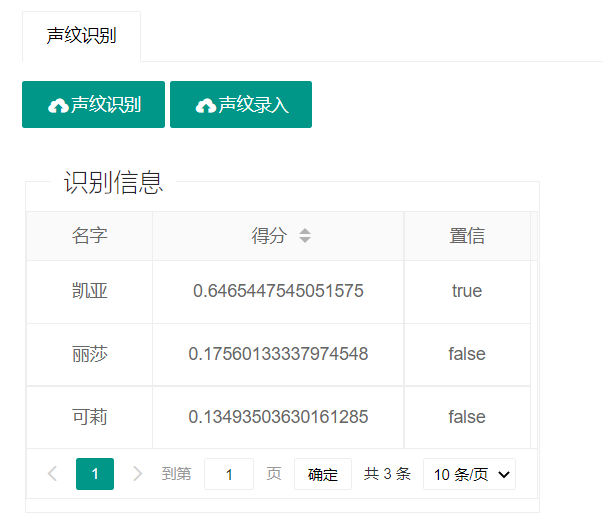This screenshot has height=520, width=603.
Task: Confirm page jump with 确定 button
Action: point(323,474)
